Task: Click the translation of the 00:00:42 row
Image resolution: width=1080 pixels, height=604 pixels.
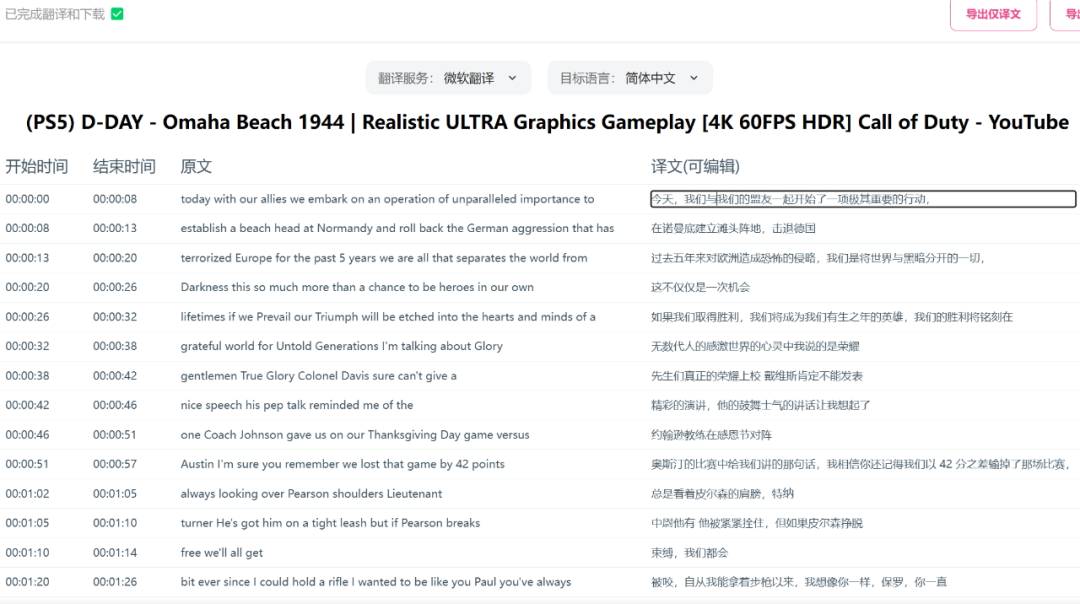Action: pos(760,405)
